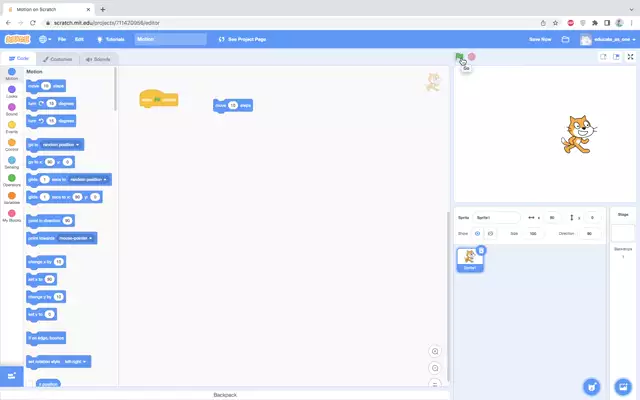Open the language globe dropdown
The width and height of the screenshot is (640, 400).
coord(45,39)
